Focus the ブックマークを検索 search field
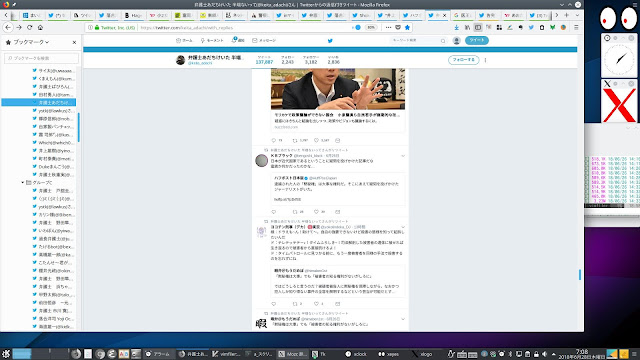This screenshot has height=360, width=640. [x=41, y=58]
